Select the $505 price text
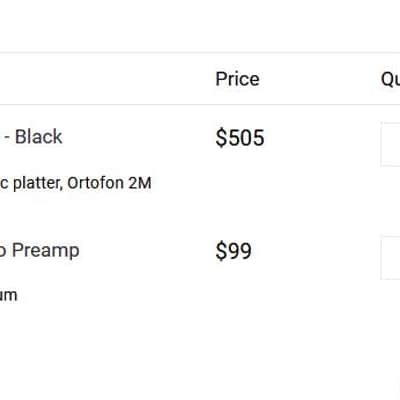Screen dimensions: 400x400 [240, 138]
